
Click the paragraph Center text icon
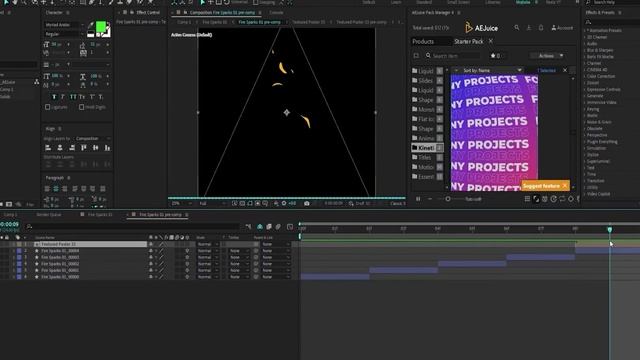(56, 189)
